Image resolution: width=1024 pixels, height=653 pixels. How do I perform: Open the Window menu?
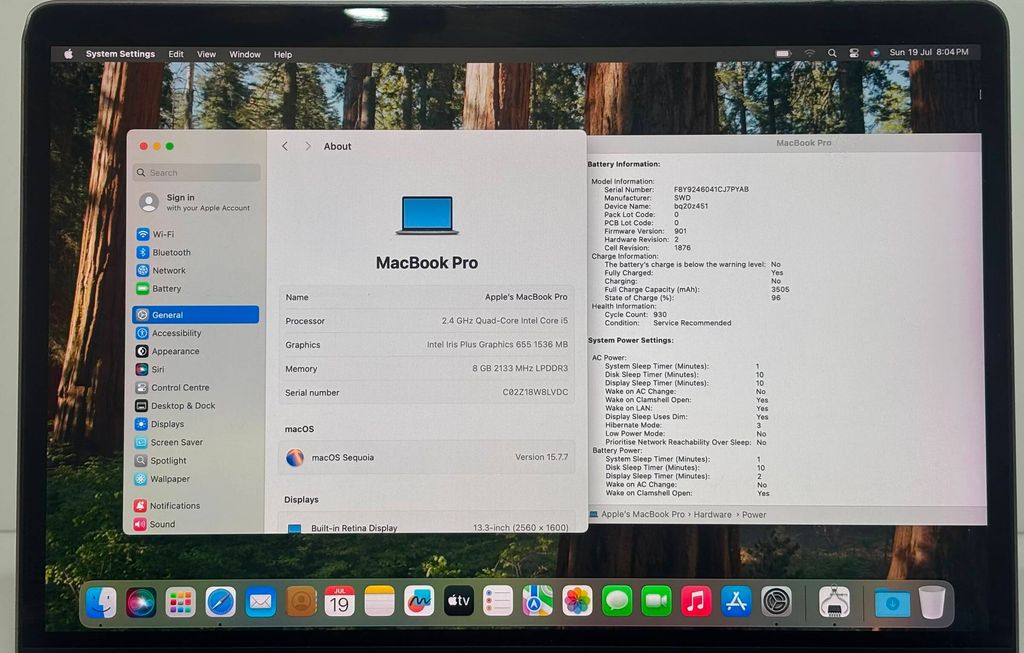245,54
